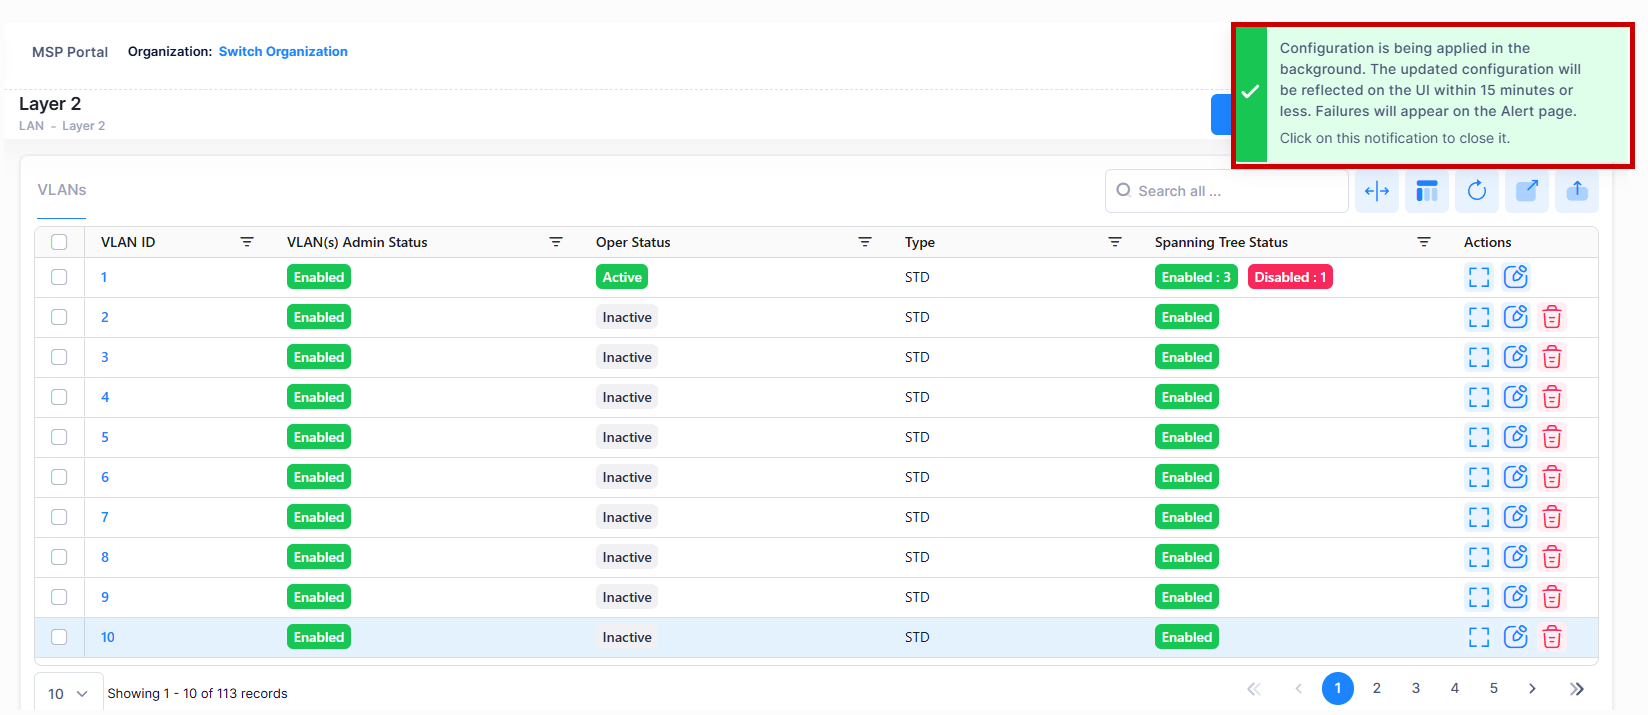Click the fit columns width icon
This screenshot has height=715, width=1648.
(1377, 191)
